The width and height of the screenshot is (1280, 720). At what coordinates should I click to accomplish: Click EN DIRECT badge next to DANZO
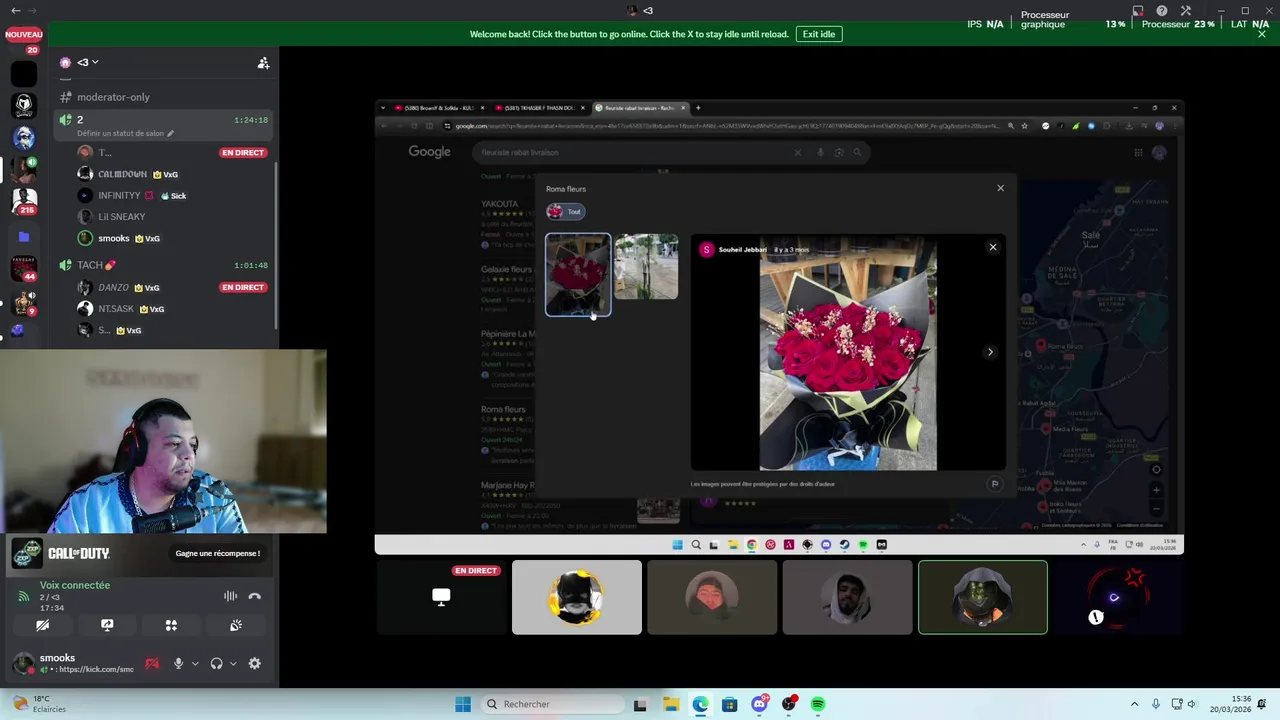click(243, 287)
